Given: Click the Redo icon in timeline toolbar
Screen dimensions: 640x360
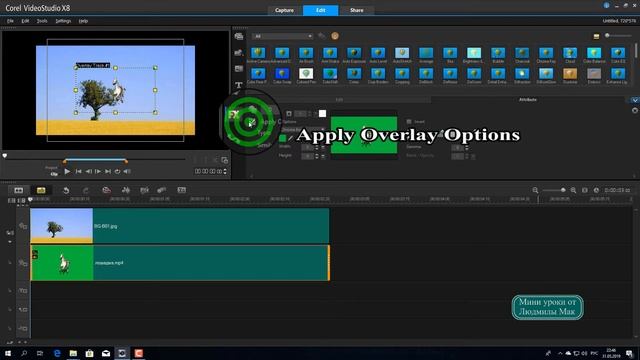Looking at the screenshot, I should click(85, 190).
